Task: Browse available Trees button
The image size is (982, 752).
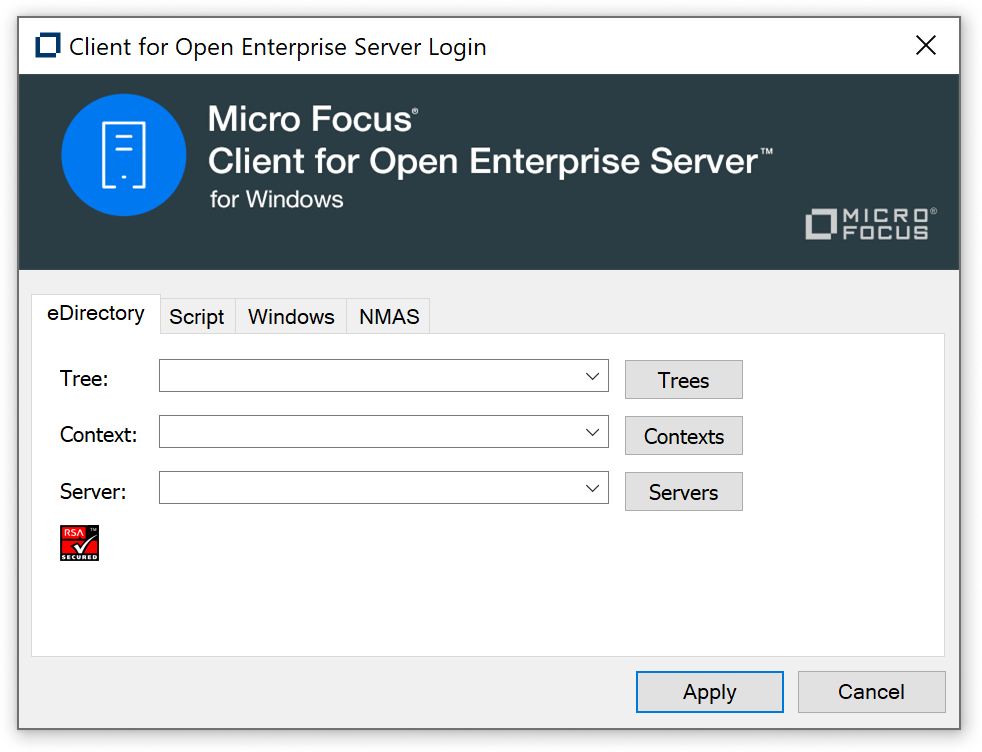Action: (x=684, y=379)
